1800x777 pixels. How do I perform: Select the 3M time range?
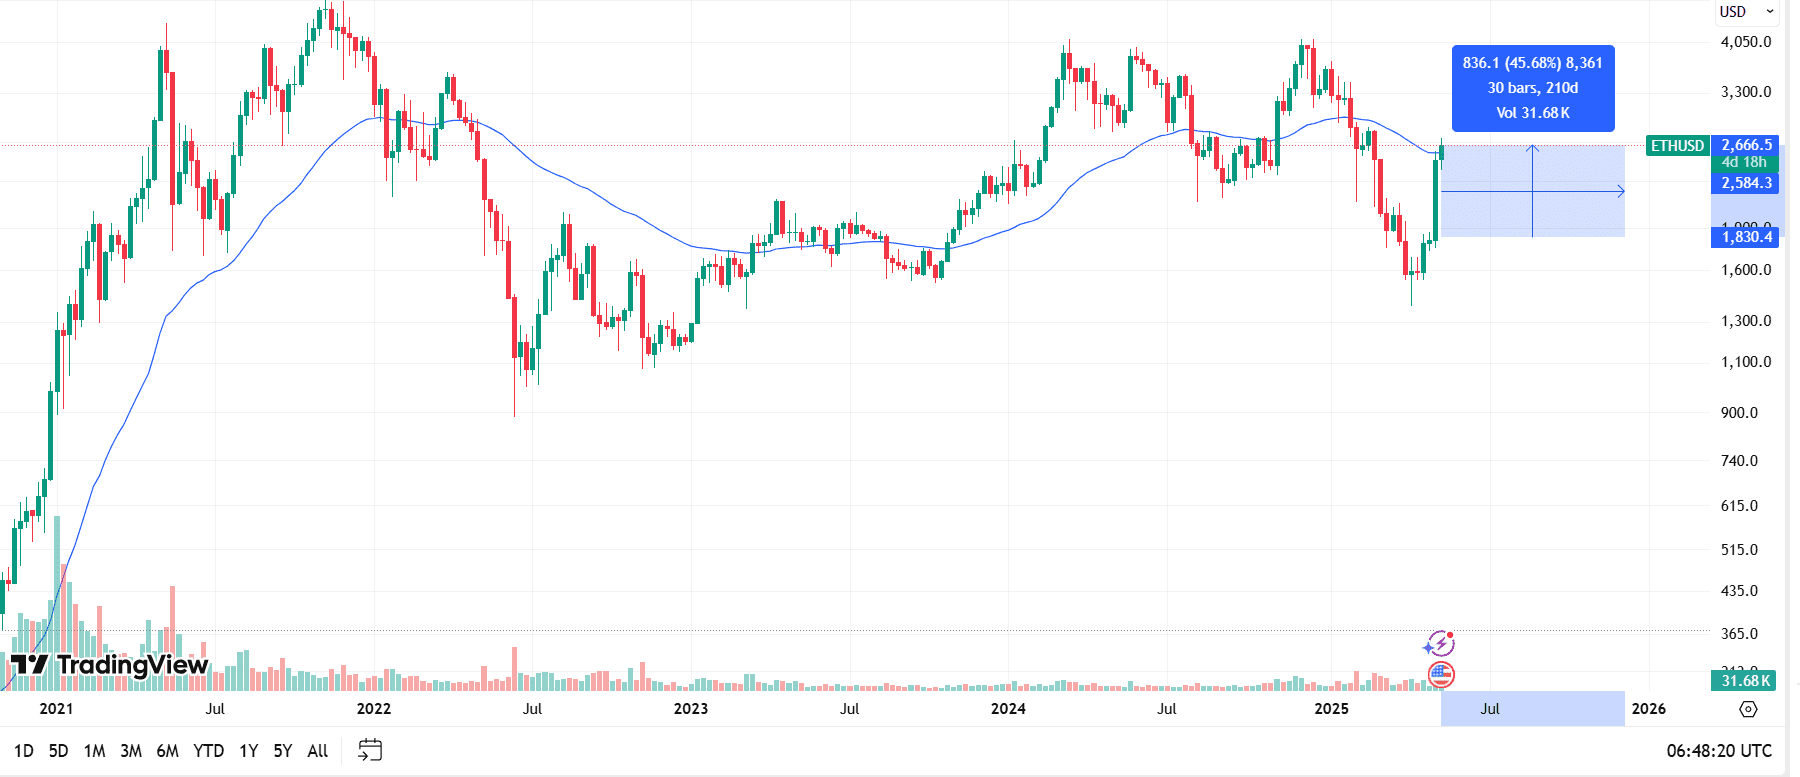pos(131,751)
